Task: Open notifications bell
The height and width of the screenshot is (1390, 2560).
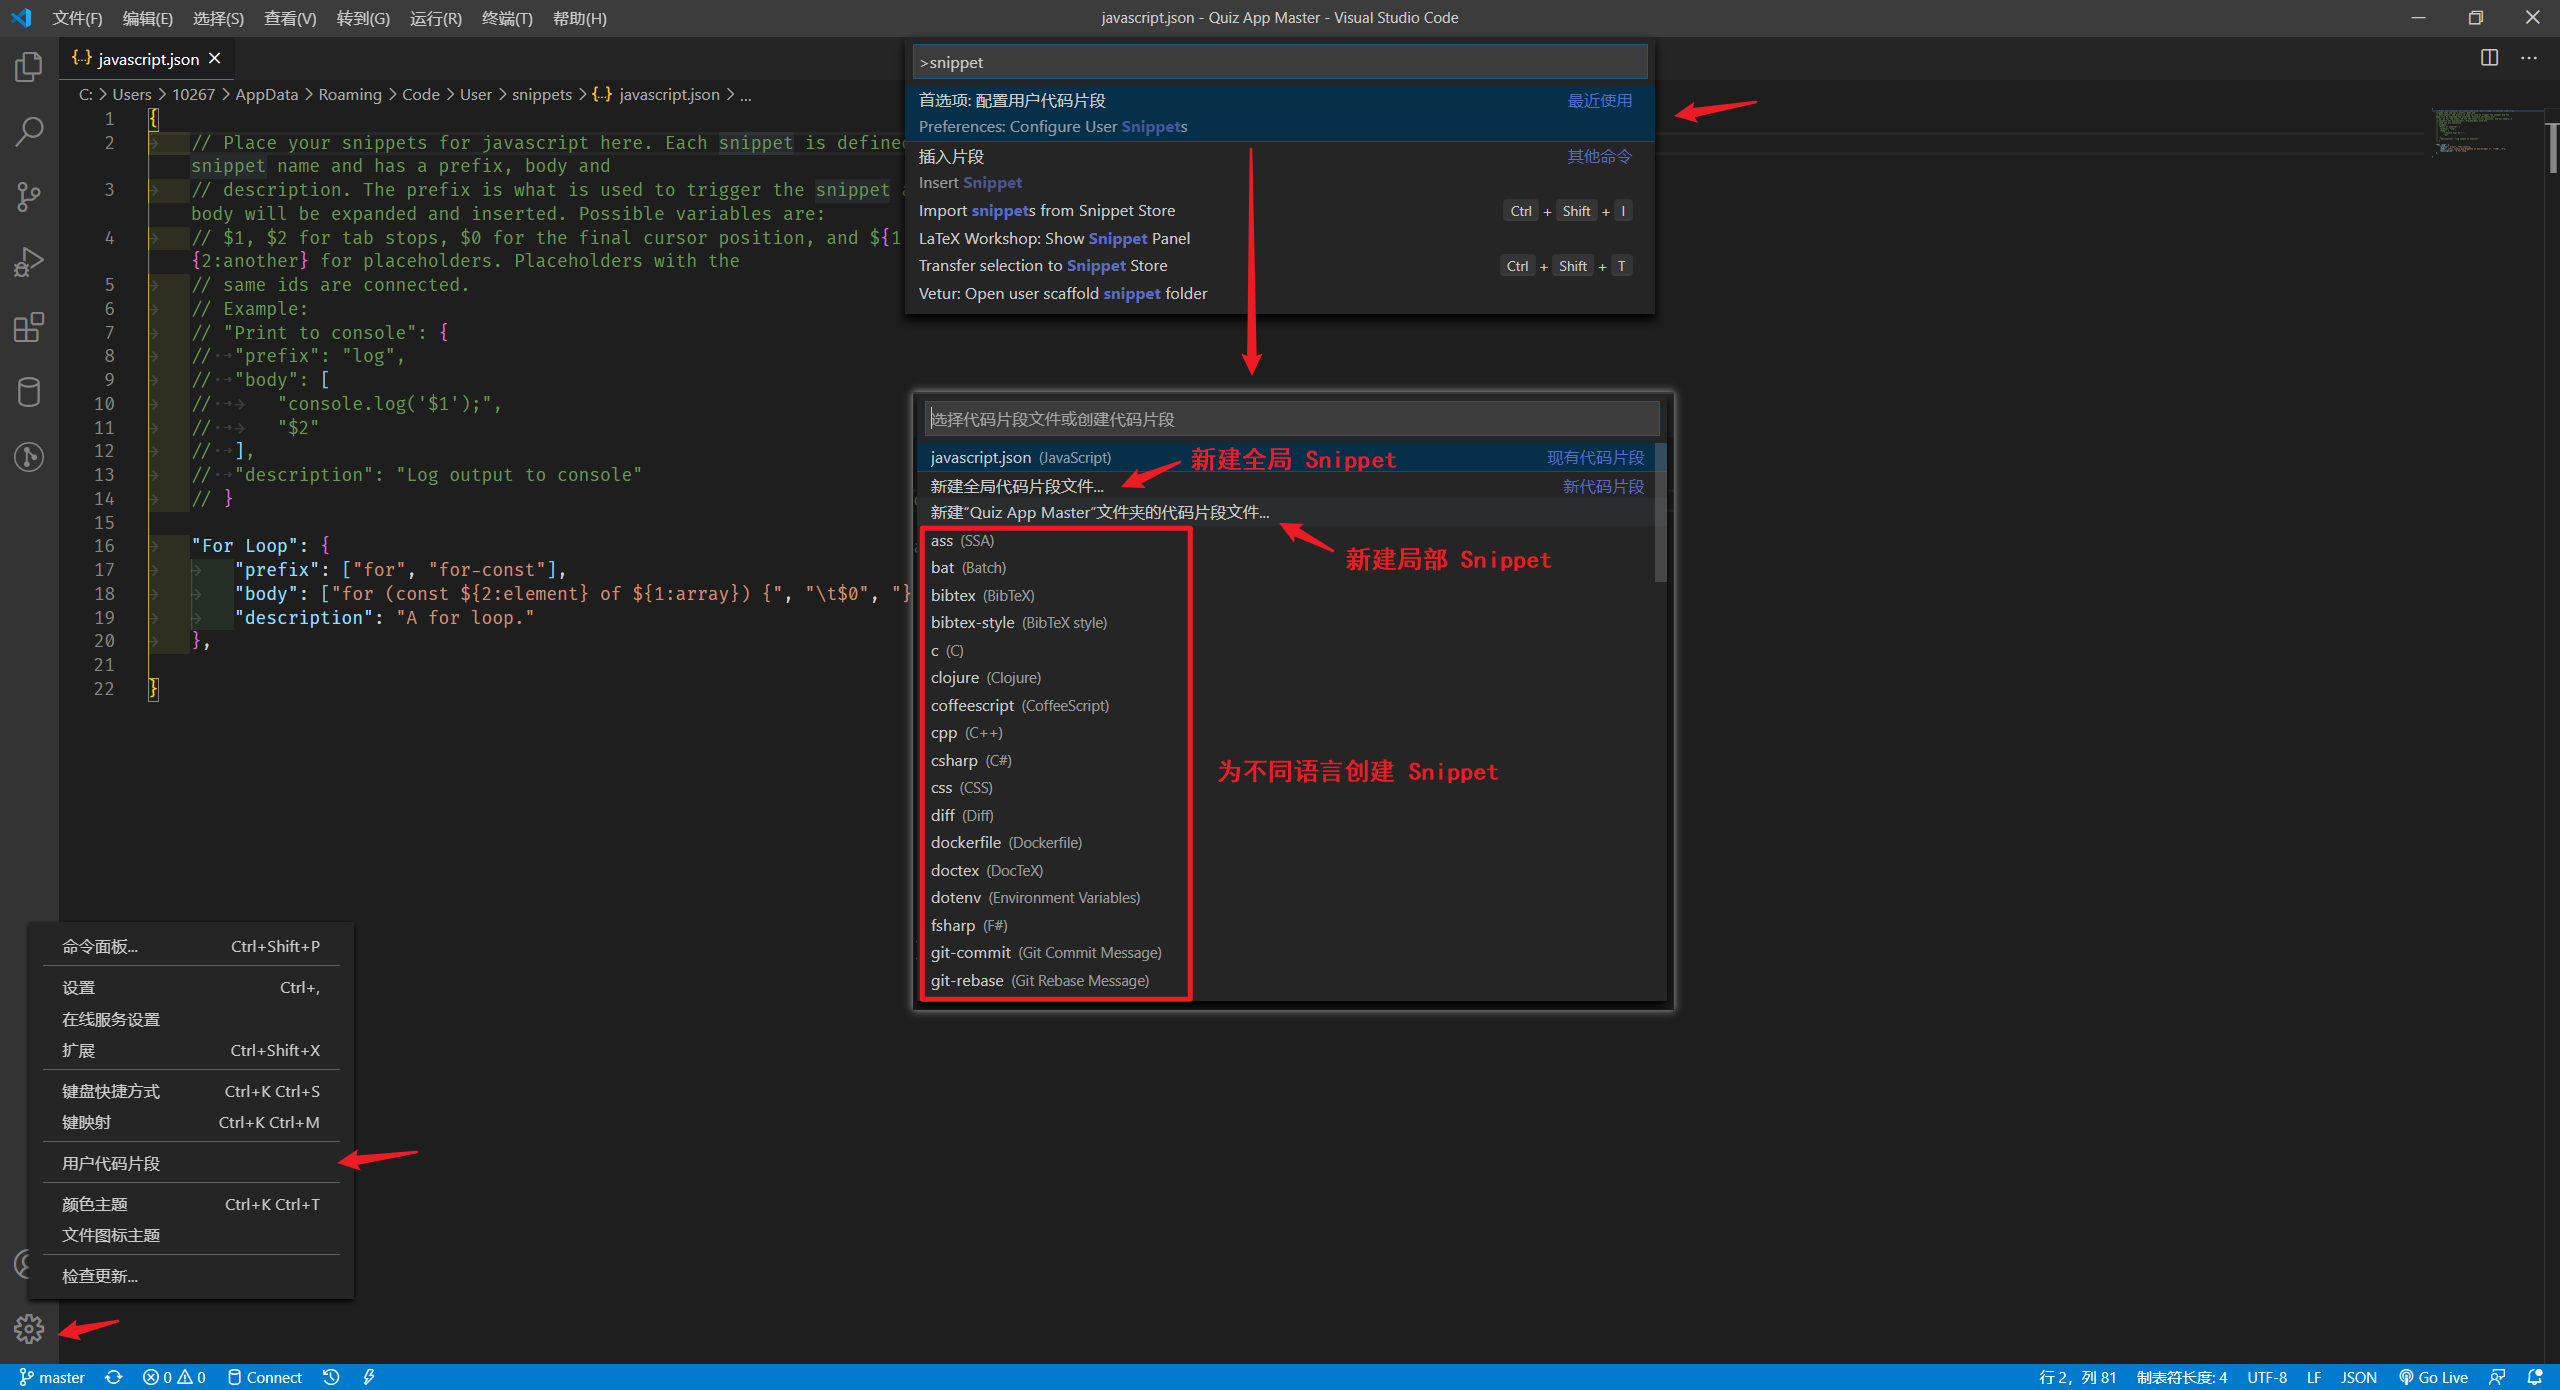Action: 2535,1377
